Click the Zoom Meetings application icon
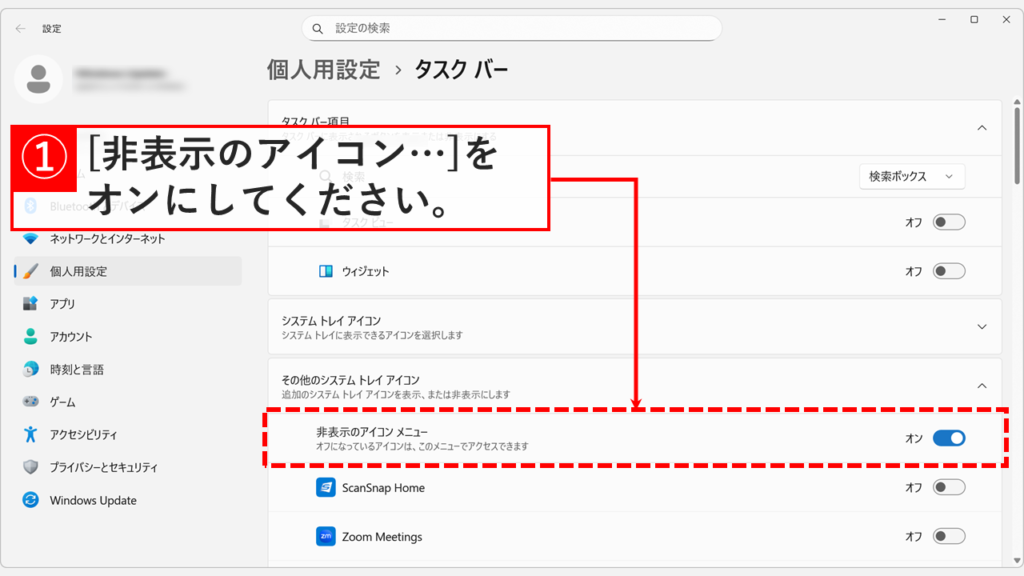The image size is (1024, 576). tap(325, 536)
